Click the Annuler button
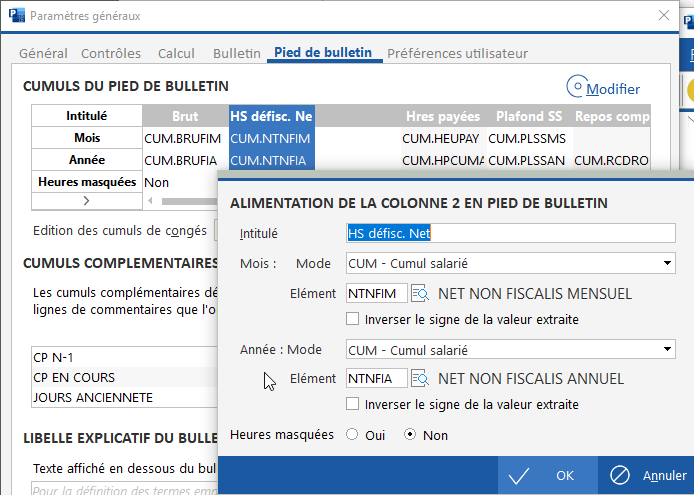The height and width of the screenshot is (495, 694). [x=646, y=476]
